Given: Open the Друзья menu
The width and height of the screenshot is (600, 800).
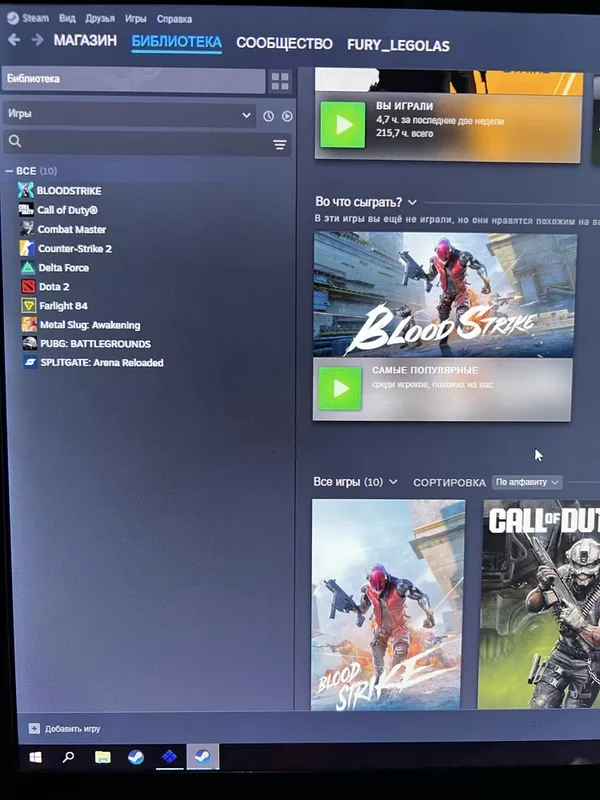Looking at the screenshot, I should click(99, 18).
